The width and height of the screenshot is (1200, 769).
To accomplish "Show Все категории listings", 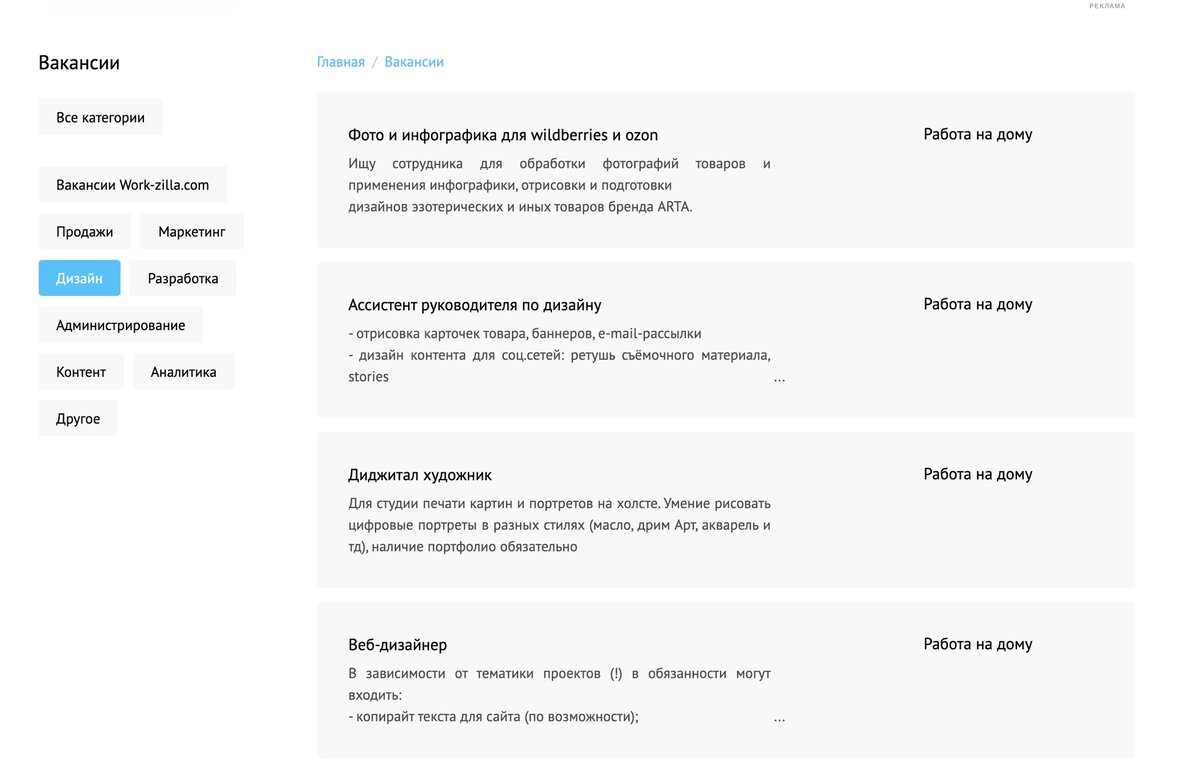I will 100,117.
